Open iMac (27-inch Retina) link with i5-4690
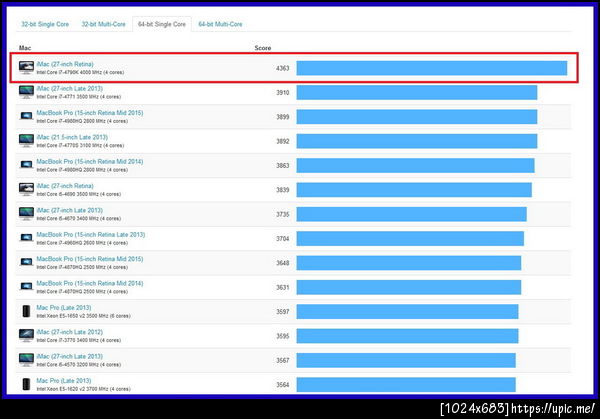Viewport: 600px width, 419px height. point(65,186)
